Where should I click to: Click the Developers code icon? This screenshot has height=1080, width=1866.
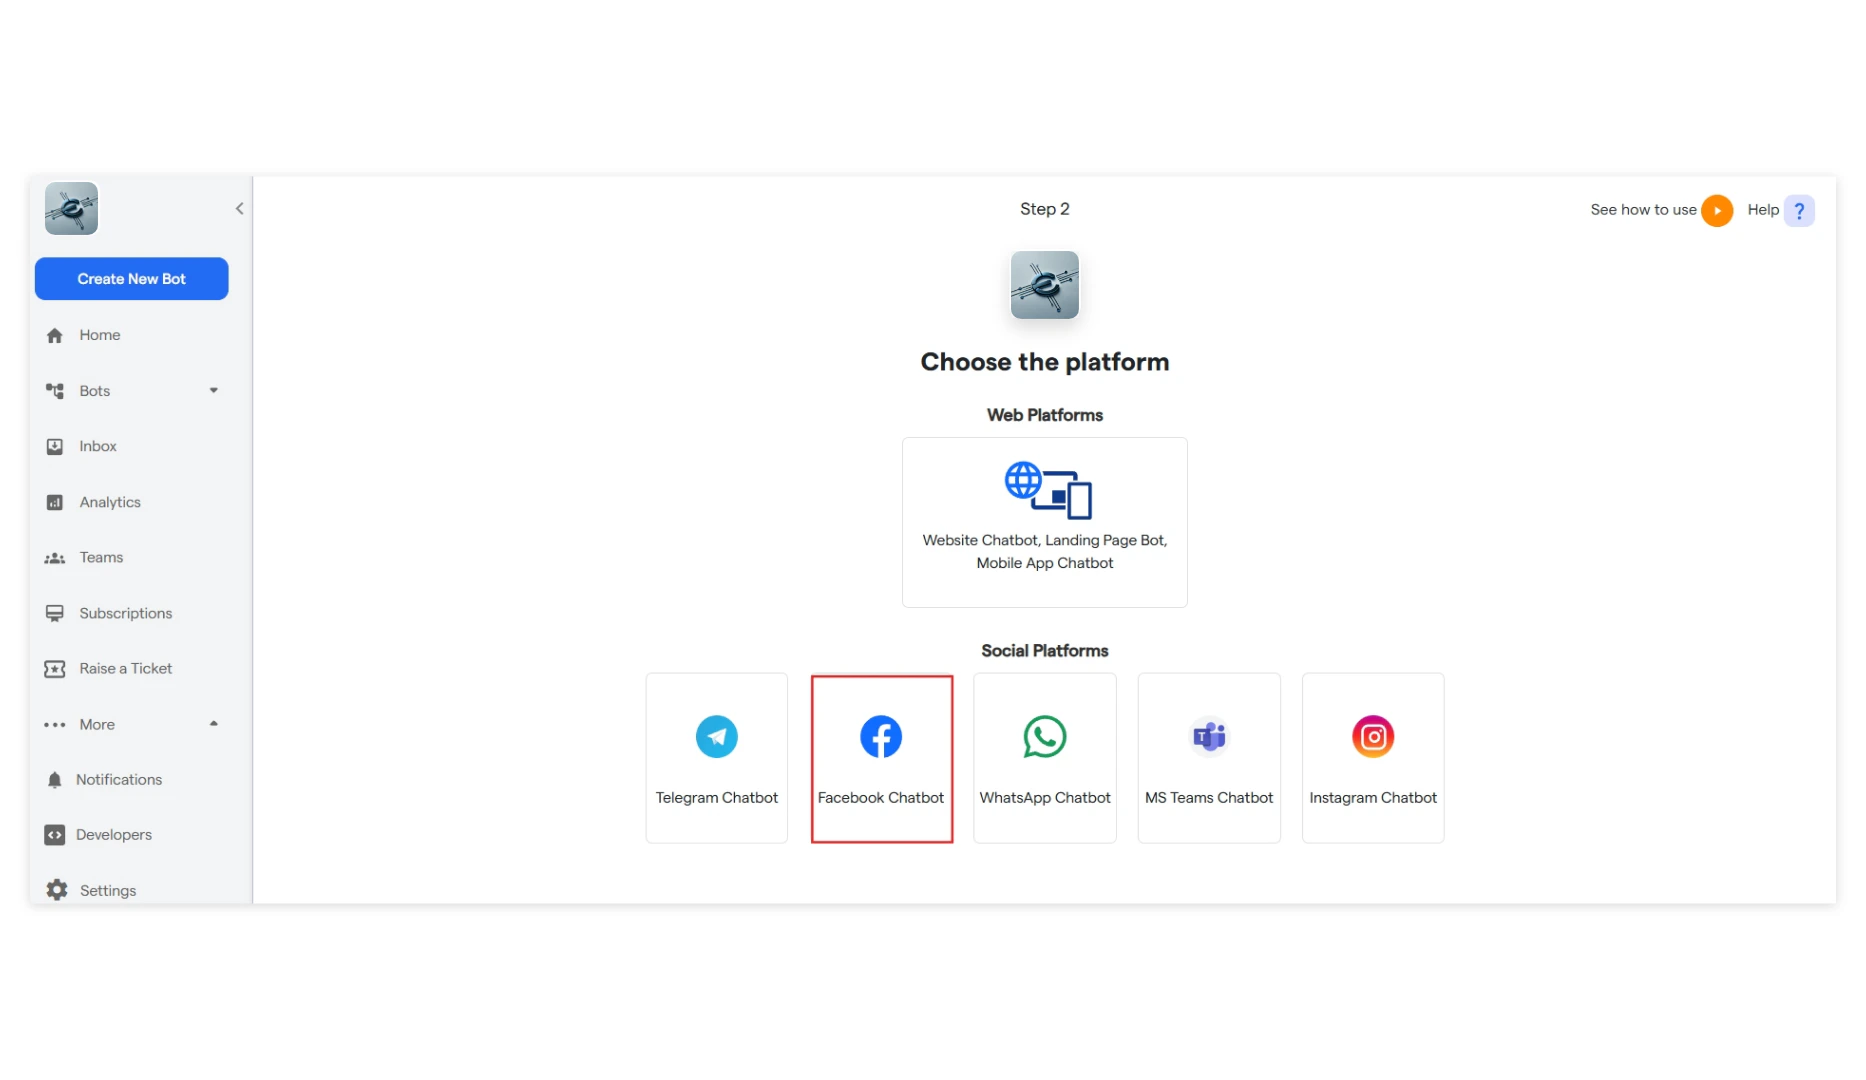click(x=55, y=835)
